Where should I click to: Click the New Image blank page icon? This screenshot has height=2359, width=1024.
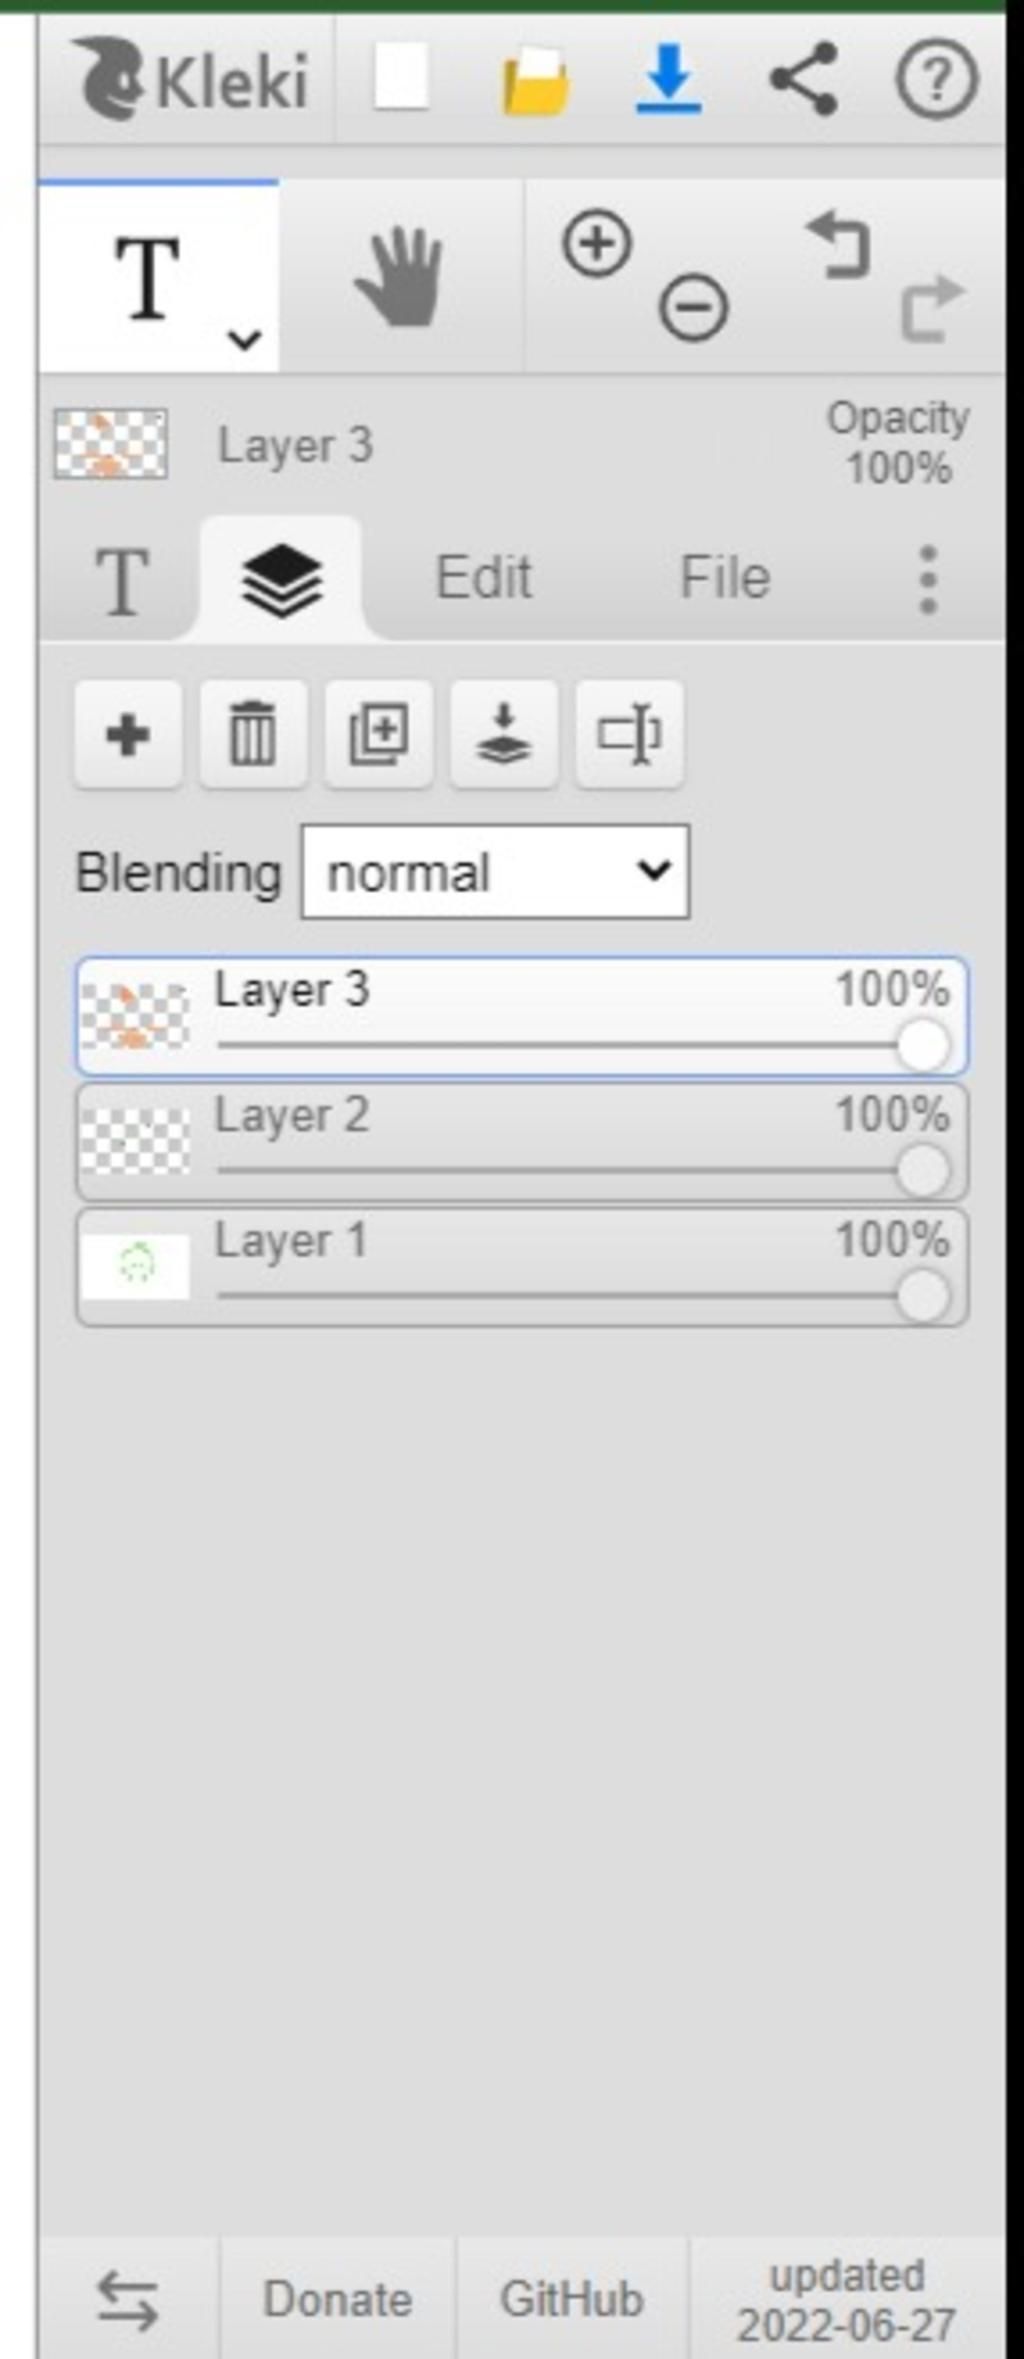pos(402,77)
